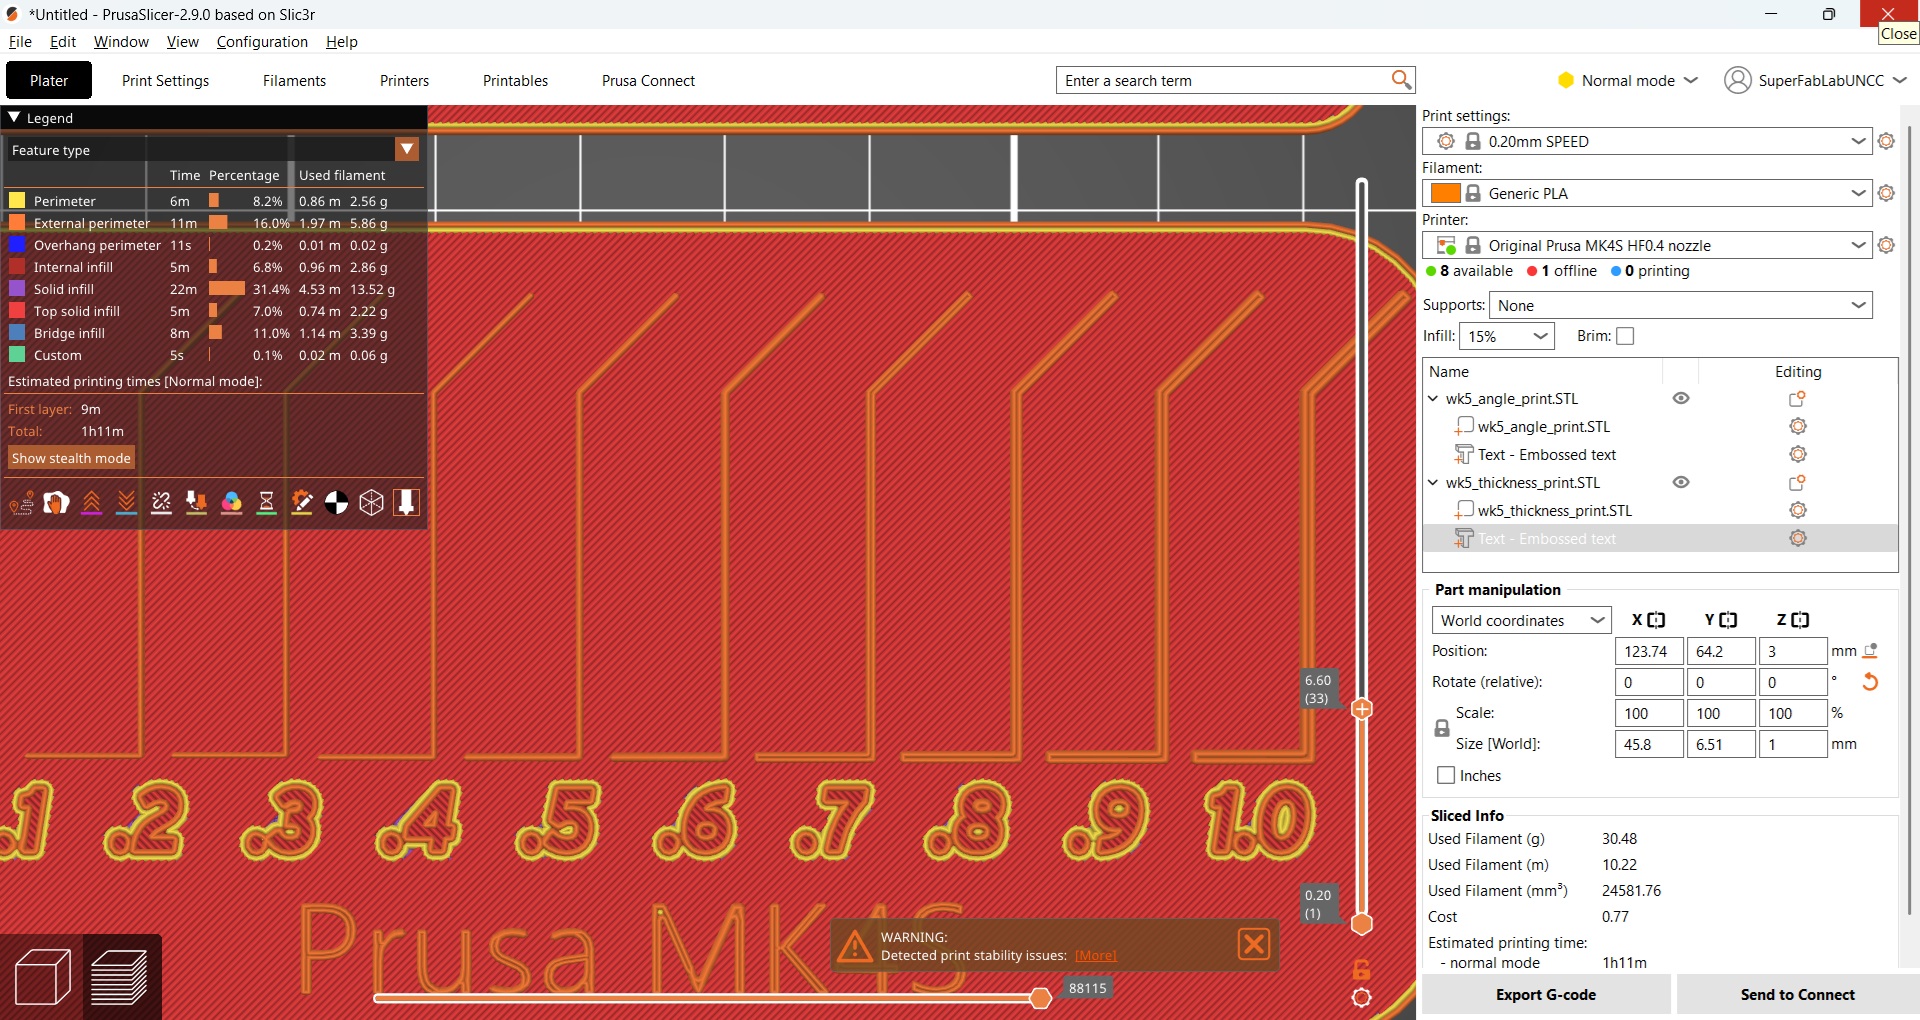The image size is (1920, 1020).
Task: Open the Configuration menu
Action: click(262, 41)
